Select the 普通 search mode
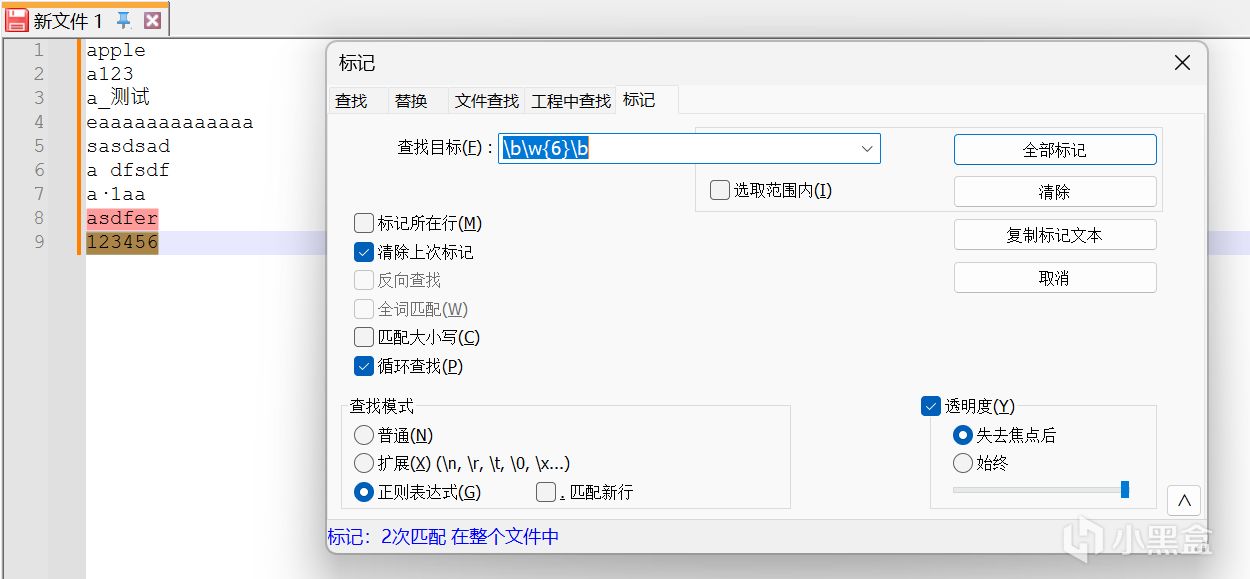The height and width of the screenshot is (579, 1250). pyautogui.click(x=364, y=435)
